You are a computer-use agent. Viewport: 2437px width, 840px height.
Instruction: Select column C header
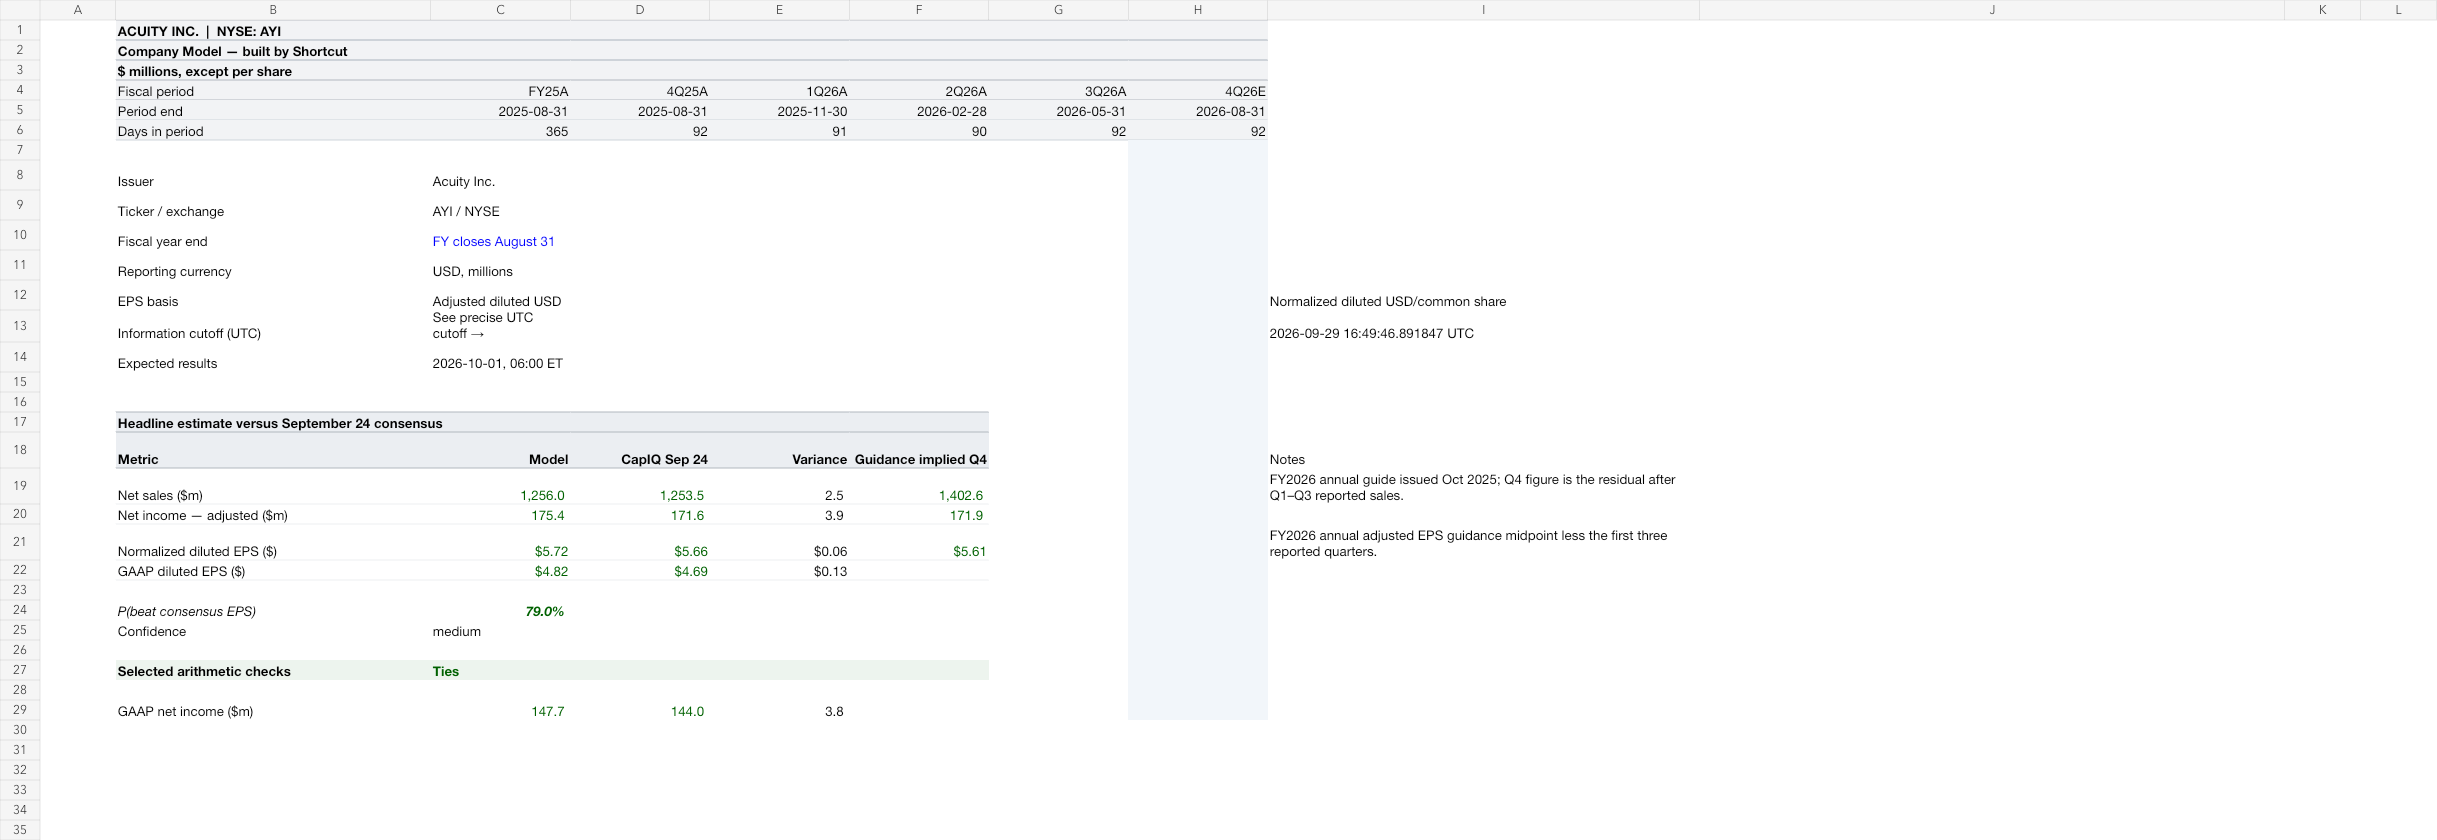pyautogui.click(x=500, y=10)
